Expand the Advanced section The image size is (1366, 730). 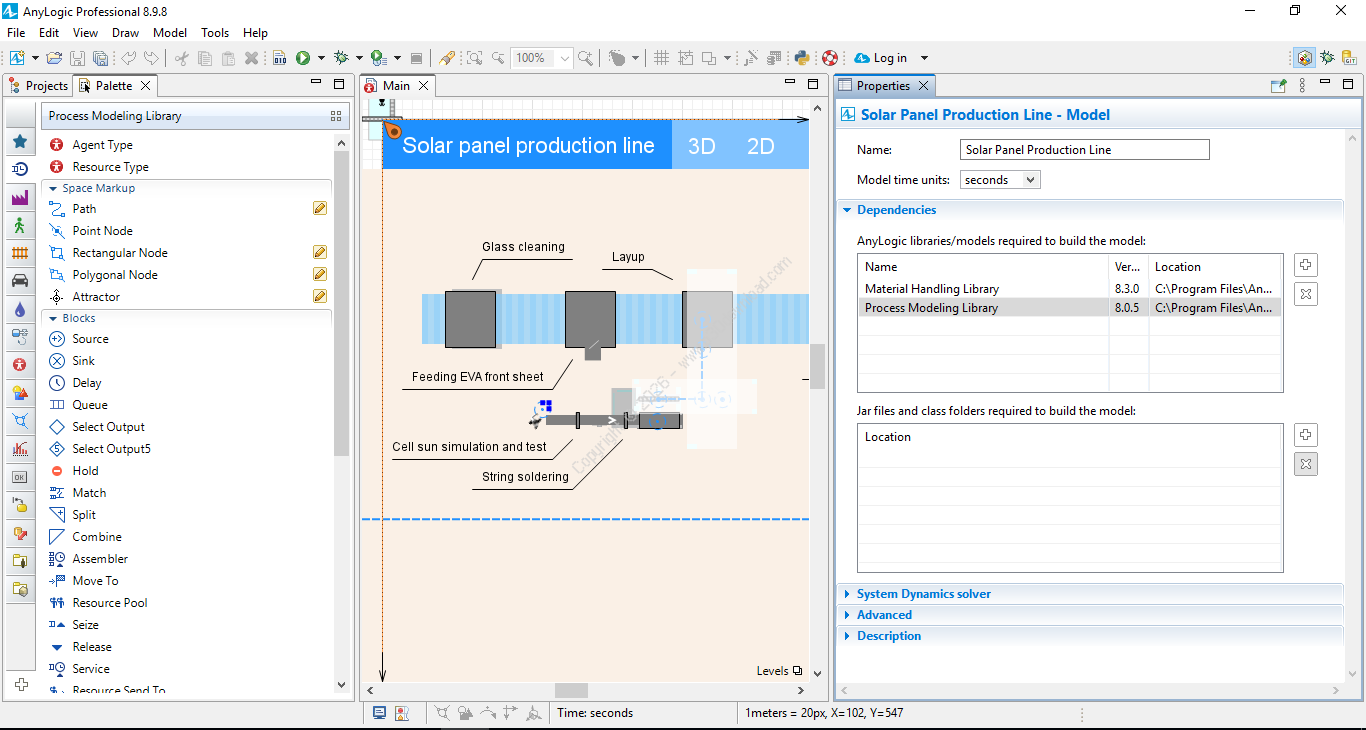point(847,615)
